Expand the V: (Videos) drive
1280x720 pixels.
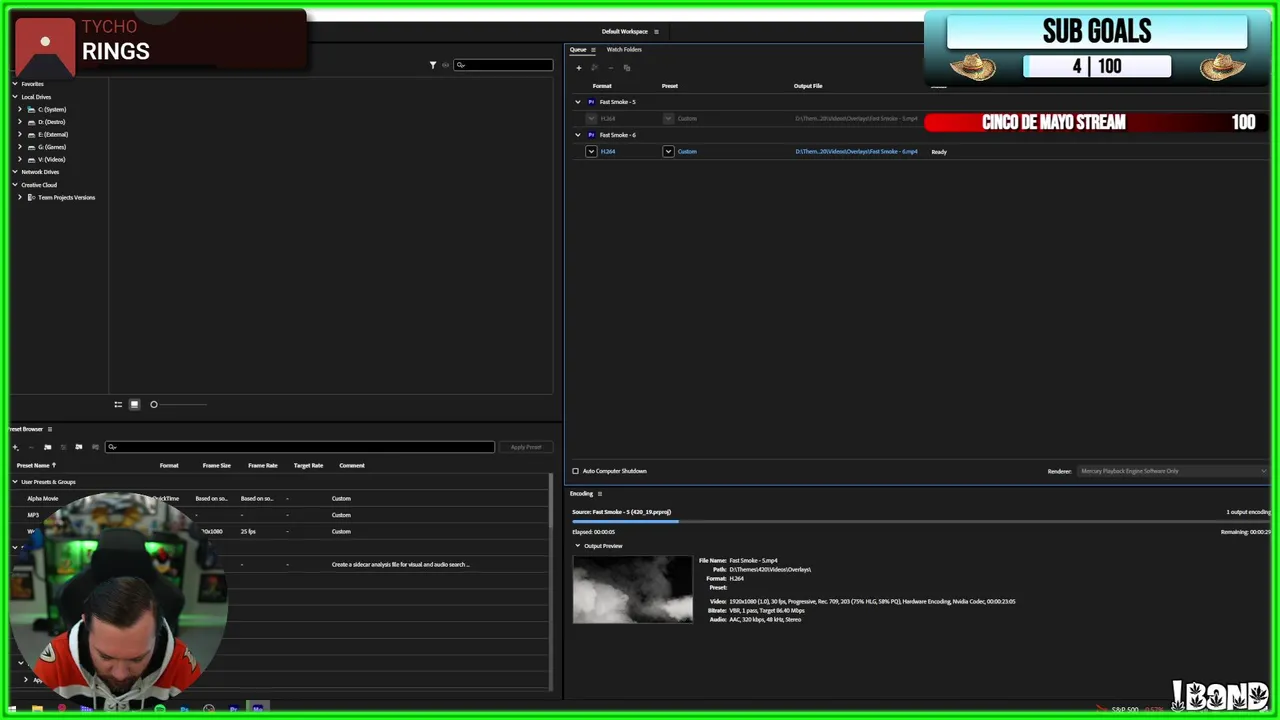coord(20,160)
